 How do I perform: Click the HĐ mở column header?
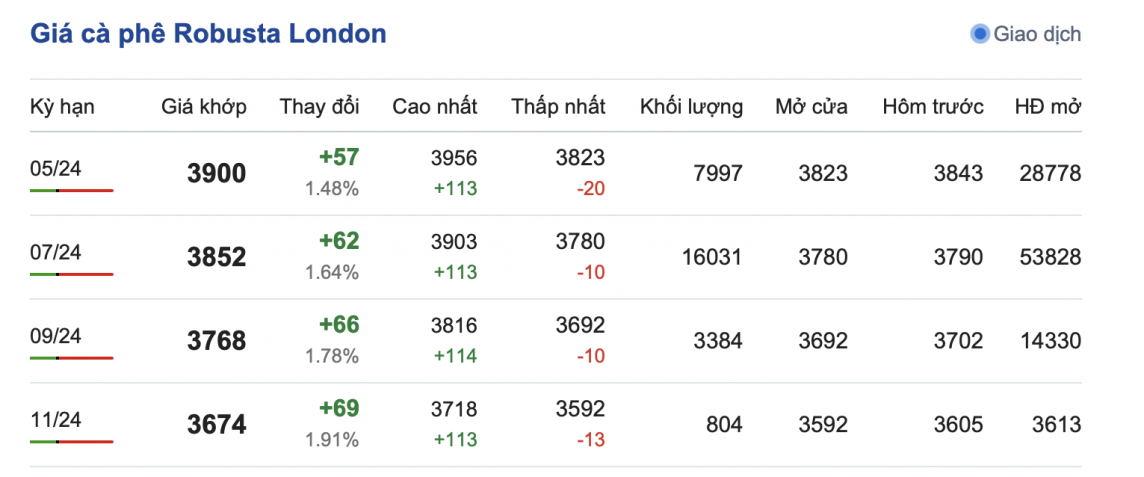pyautogui.click(x=1047, y=107)
